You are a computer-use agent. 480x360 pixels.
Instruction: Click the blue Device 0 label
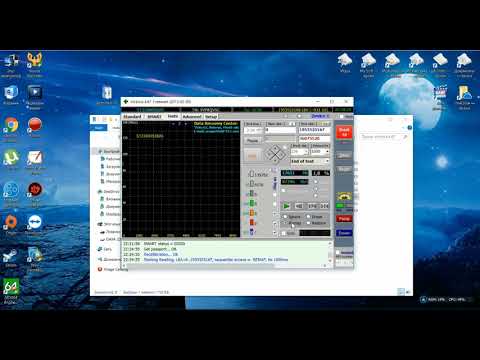pos(320,116)
